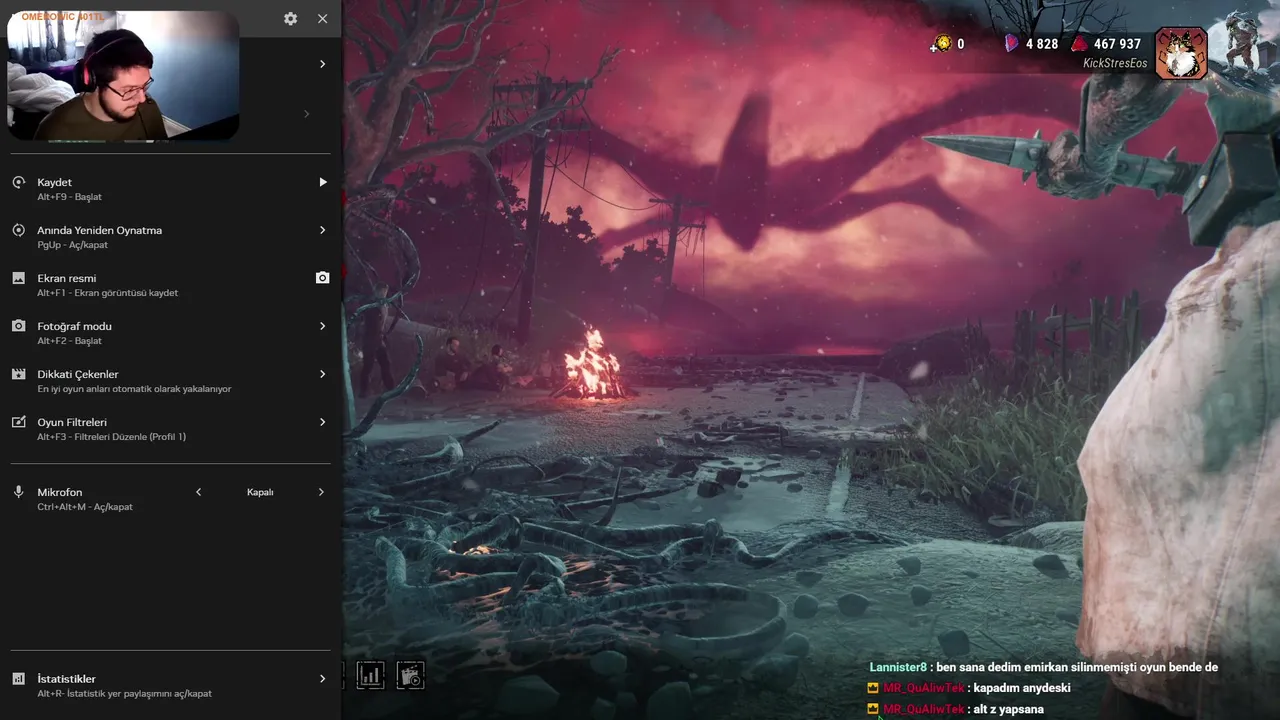Expand the Fotoğraf modu chevron

coord(322,326)
